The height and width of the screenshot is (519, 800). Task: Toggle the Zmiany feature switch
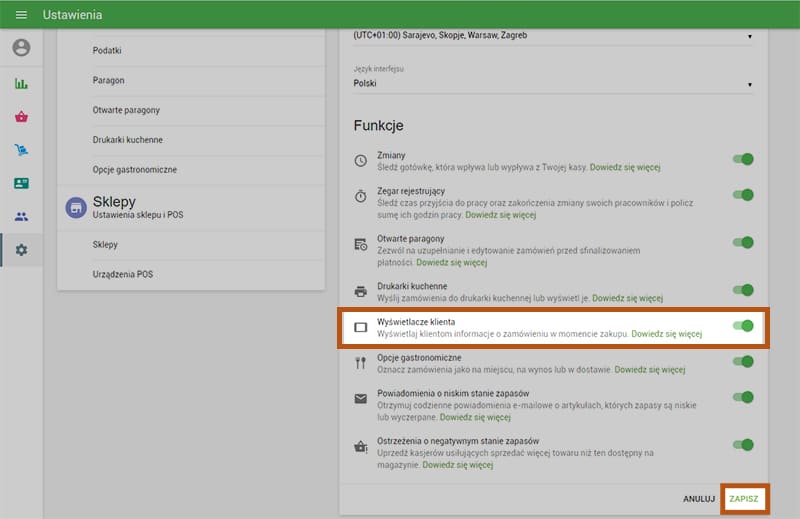coord(743,159)
